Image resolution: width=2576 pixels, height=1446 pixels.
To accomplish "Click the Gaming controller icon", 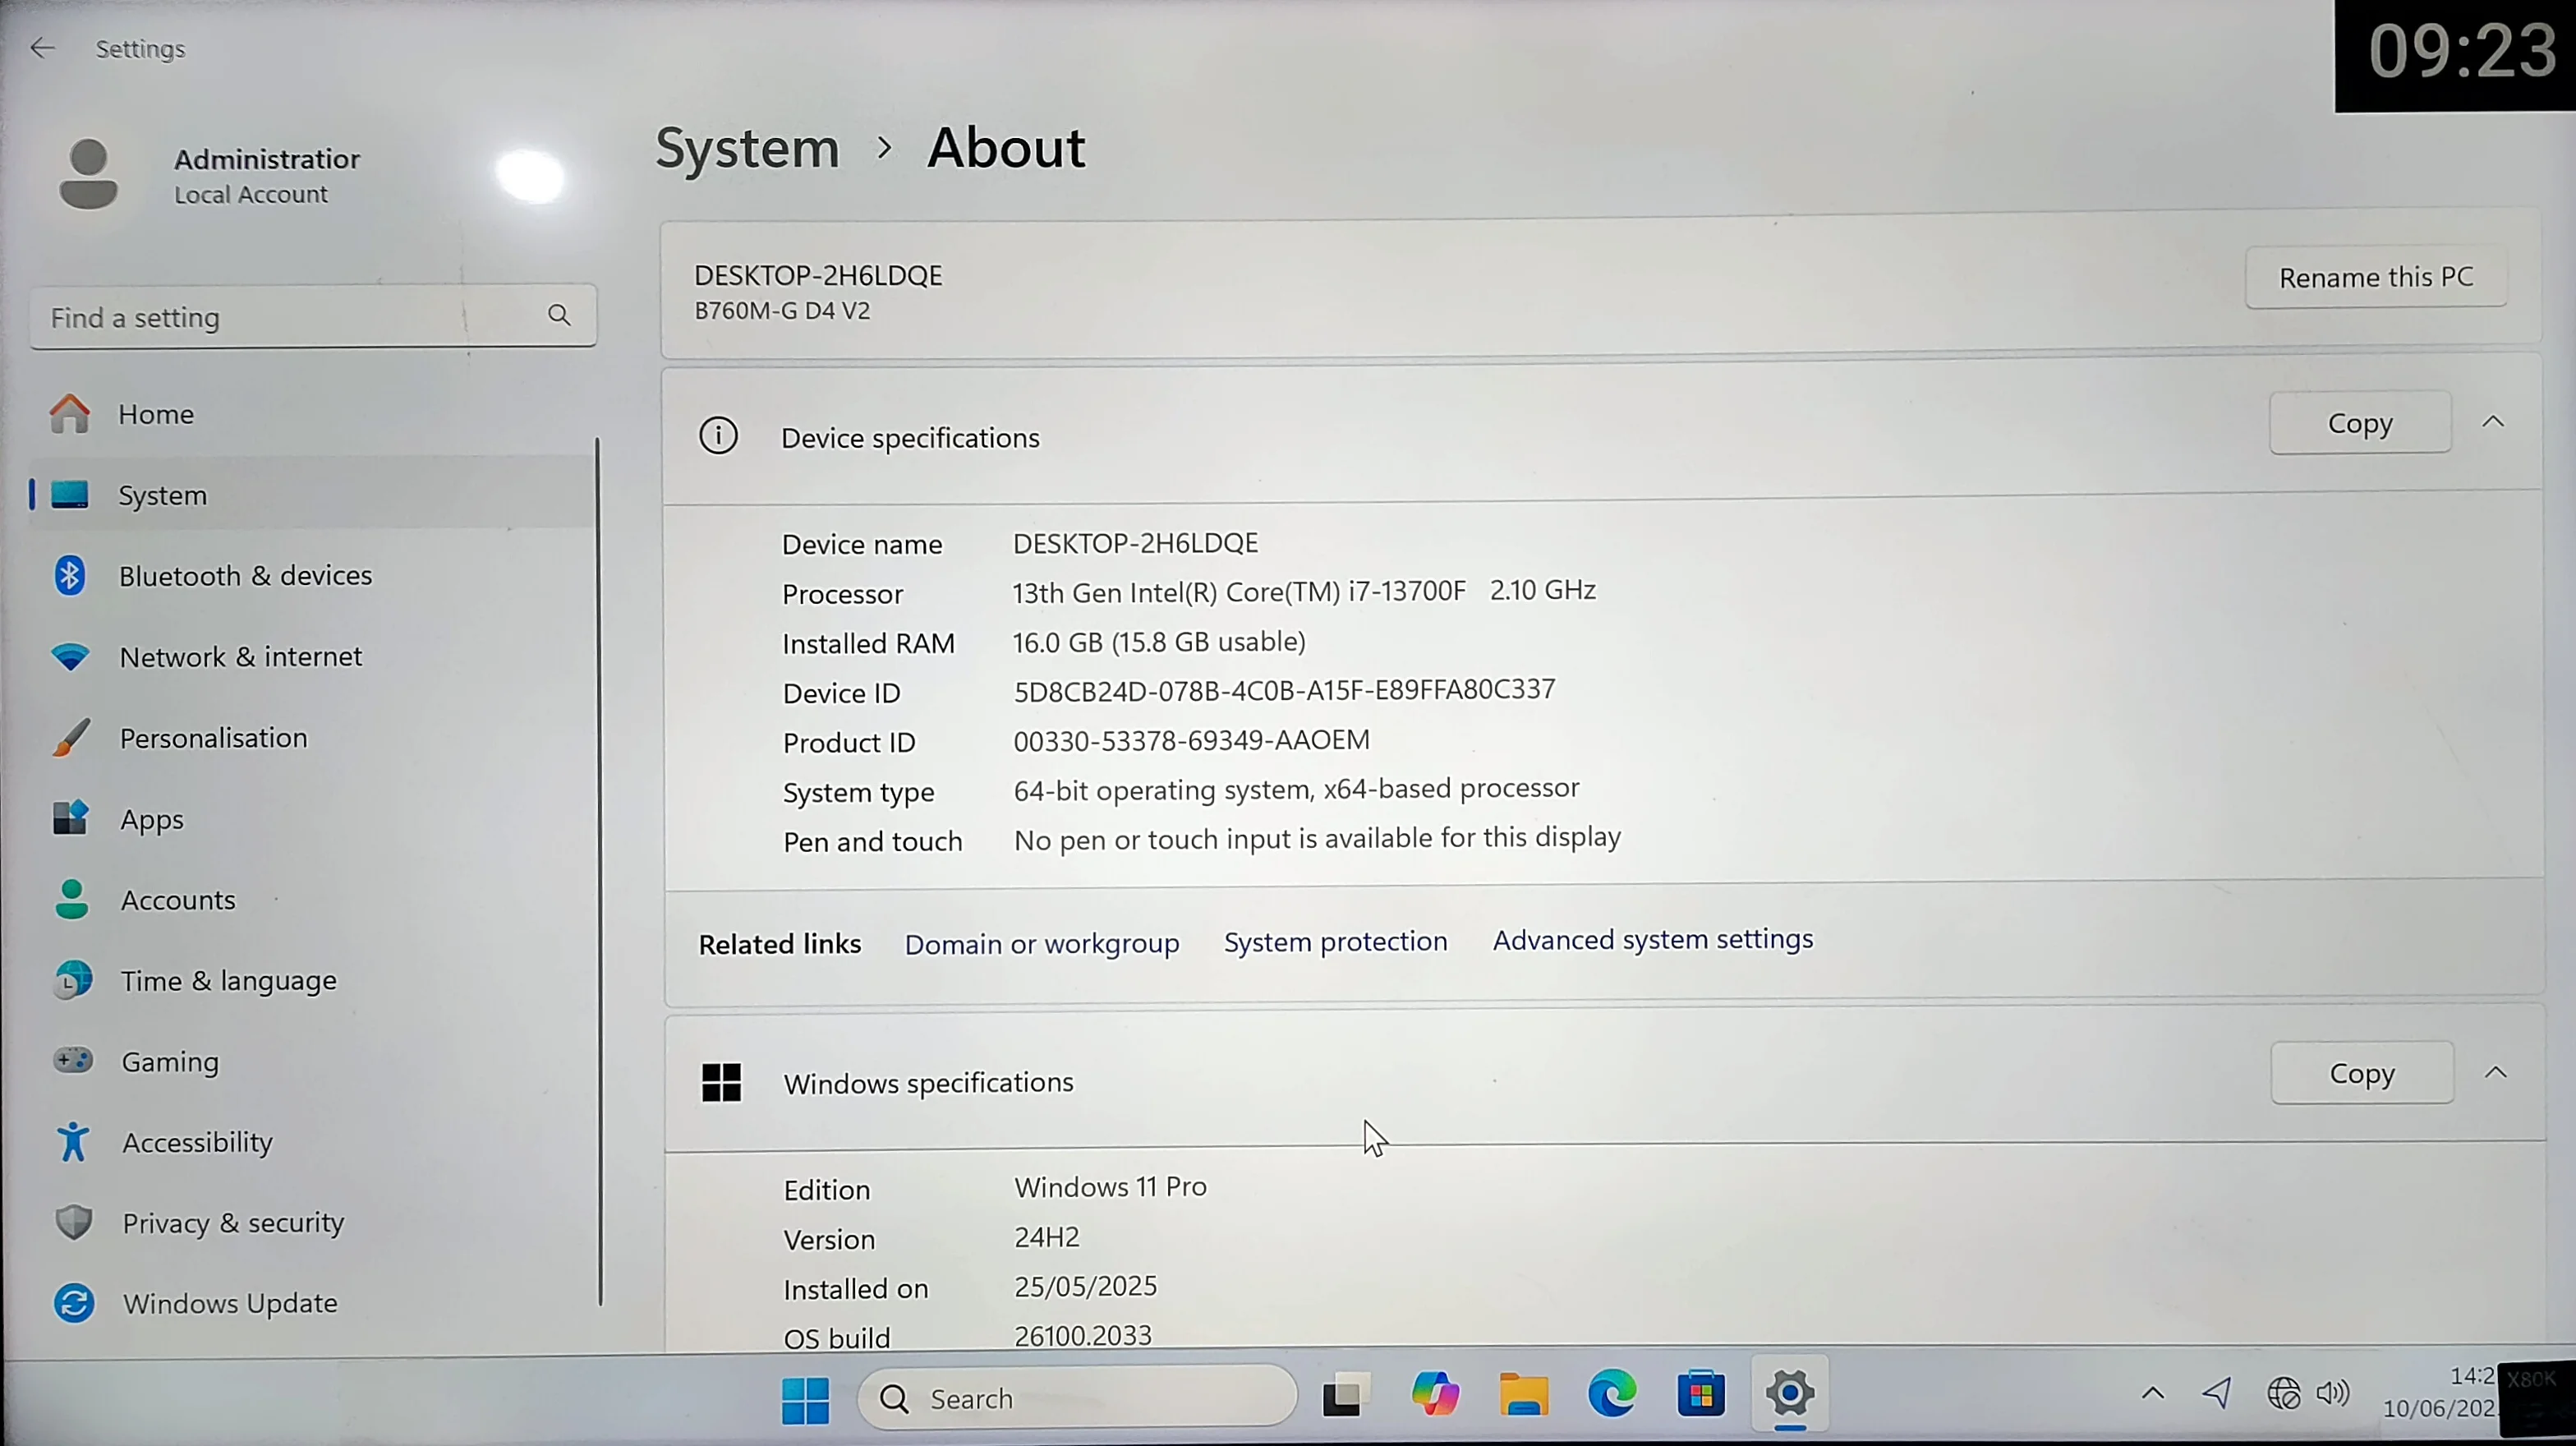I will [x=73, y=1060].
